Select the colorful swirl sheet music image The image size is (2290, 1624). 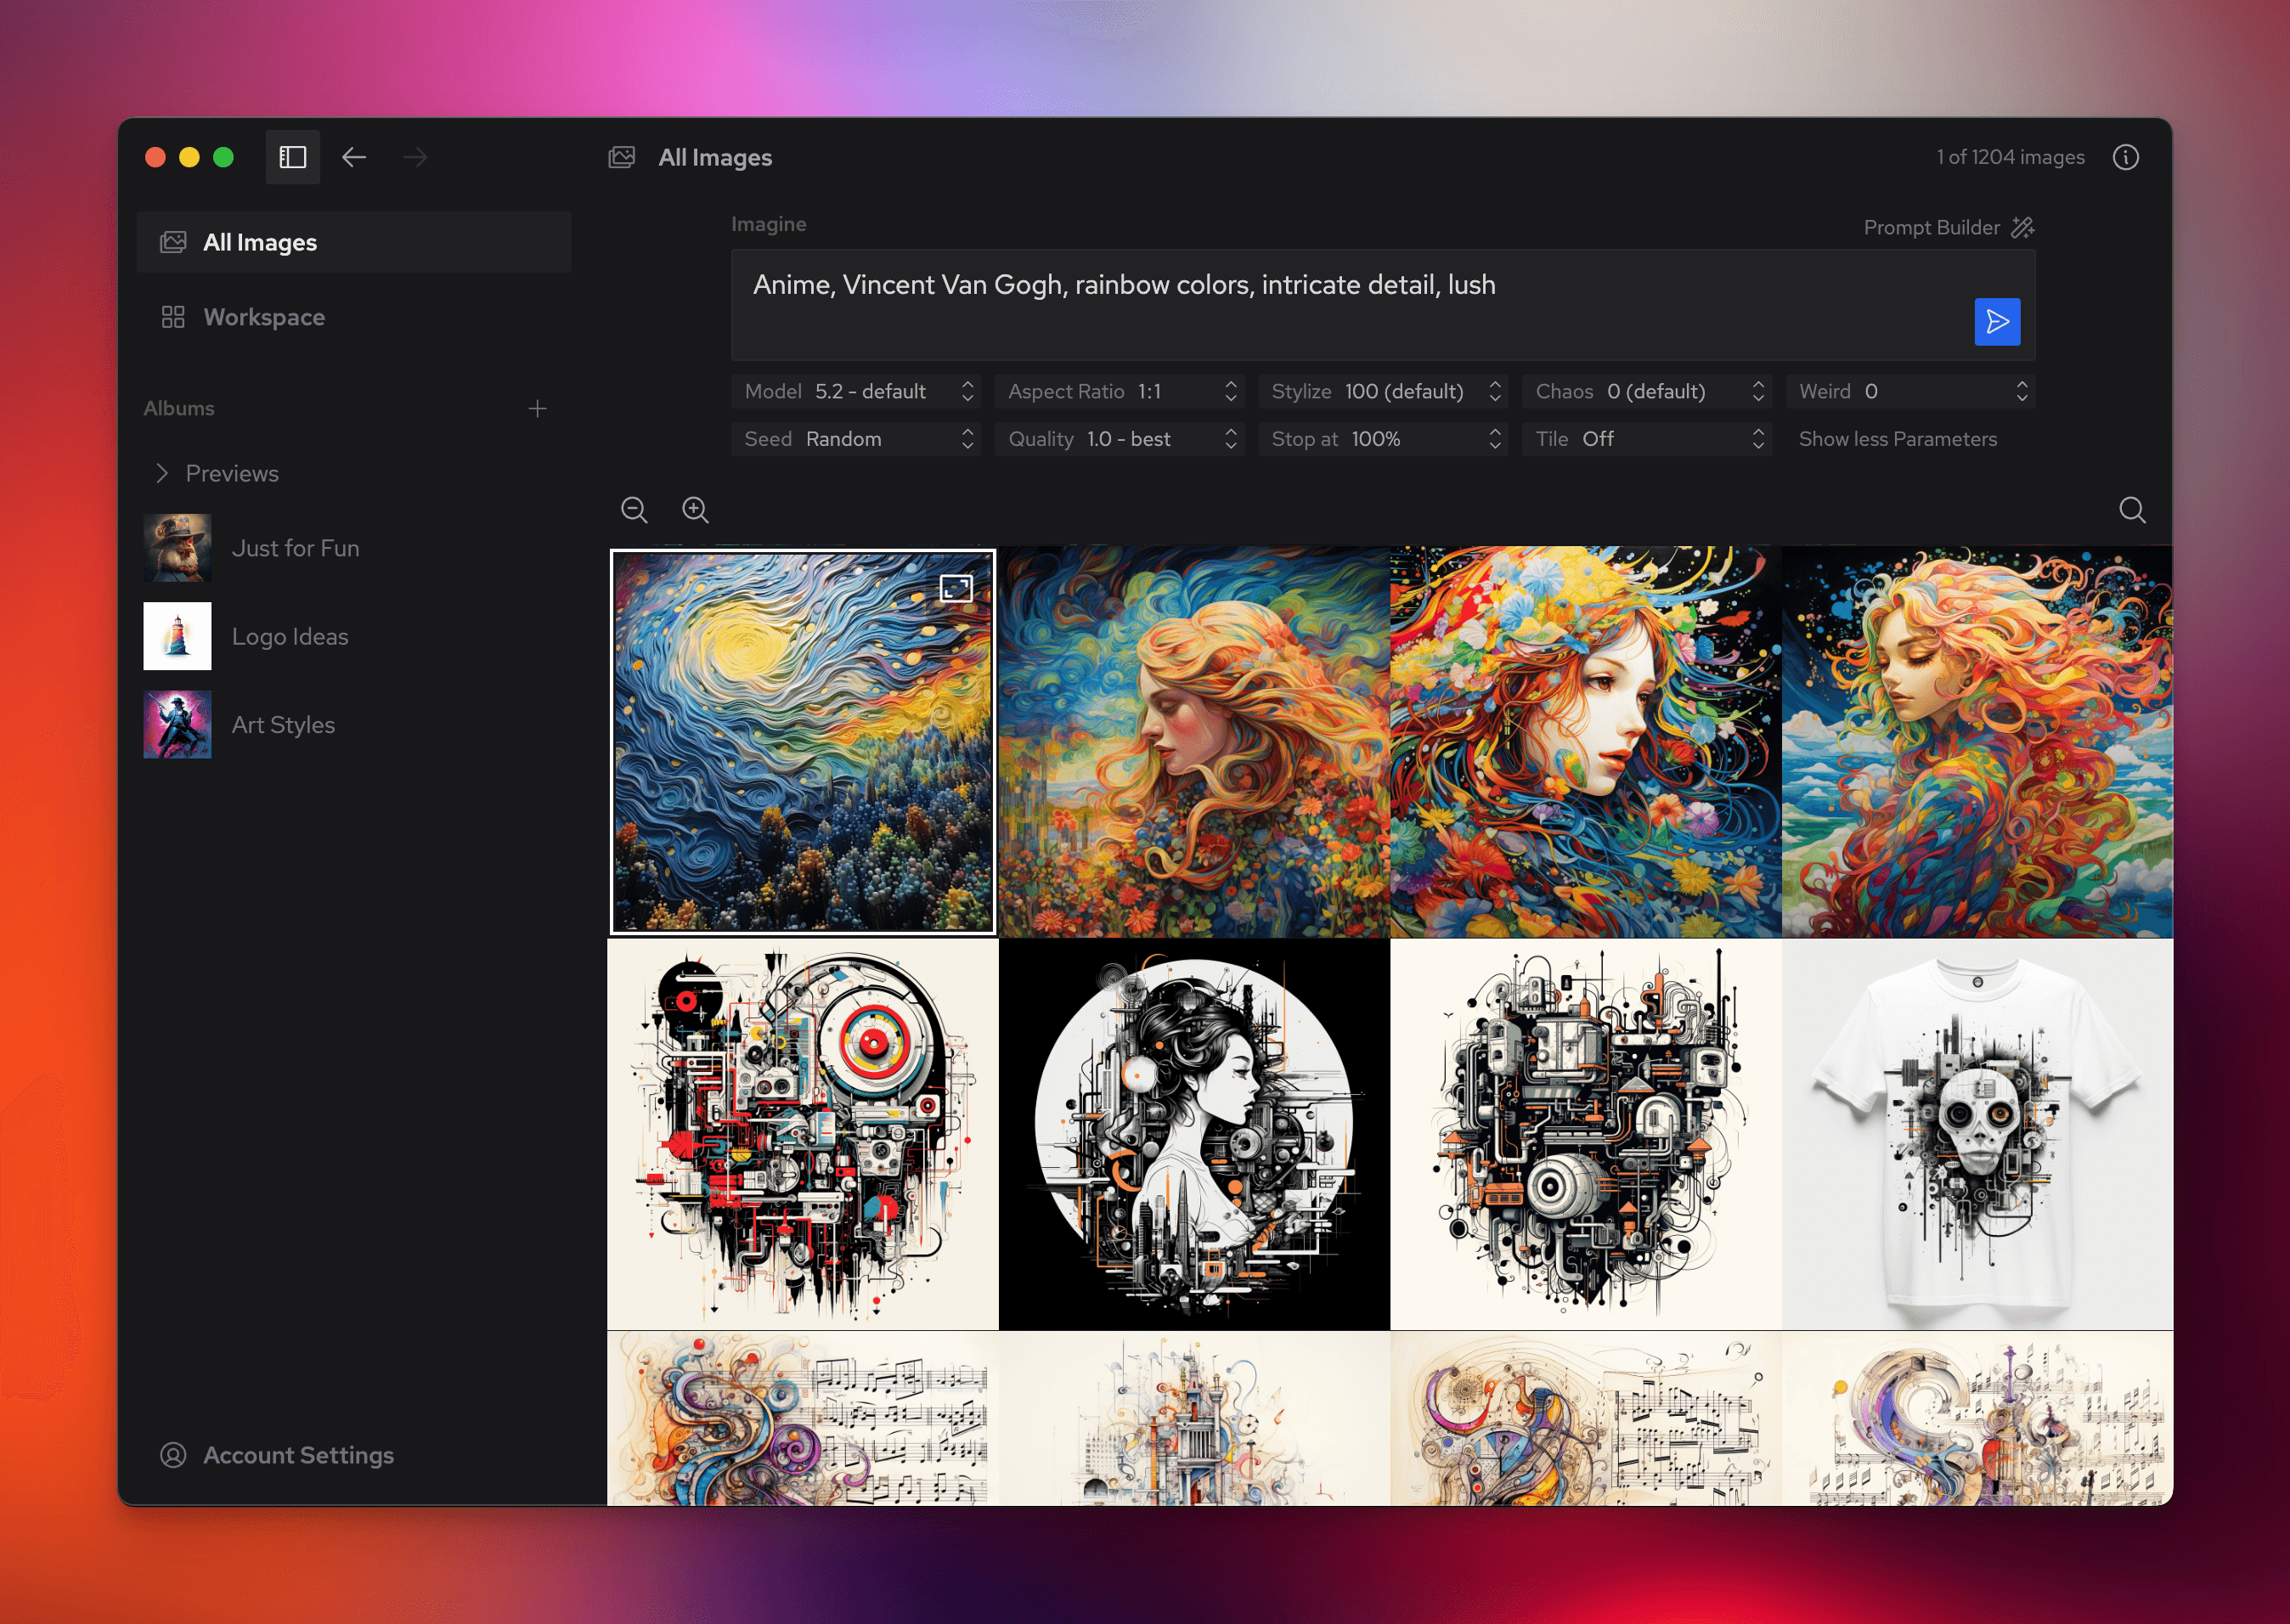(x=802, y=1418)
